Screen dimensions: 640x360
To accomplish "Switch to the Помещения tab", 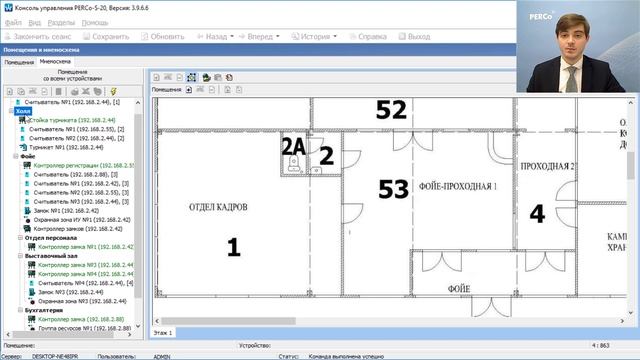I will point(19,62).
